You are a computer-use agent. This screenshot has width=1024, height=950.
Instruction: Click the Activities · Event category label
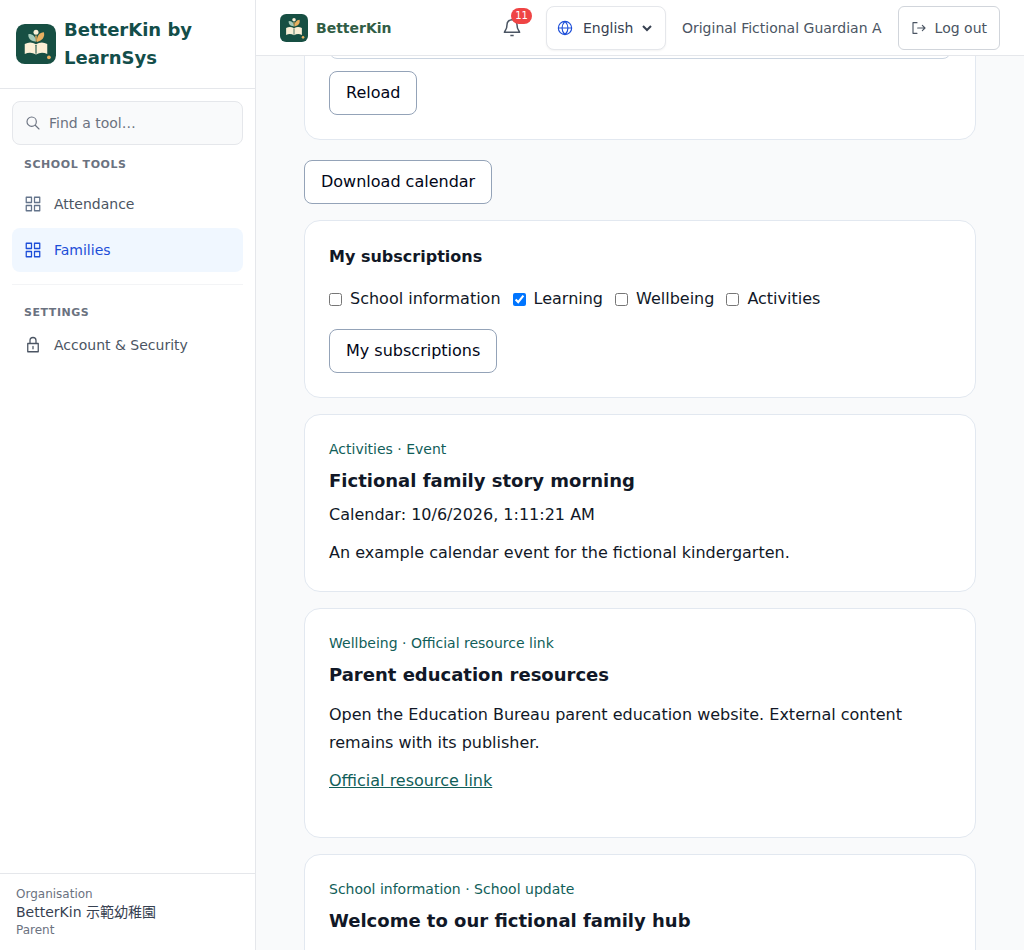click(x=388, y=449)
